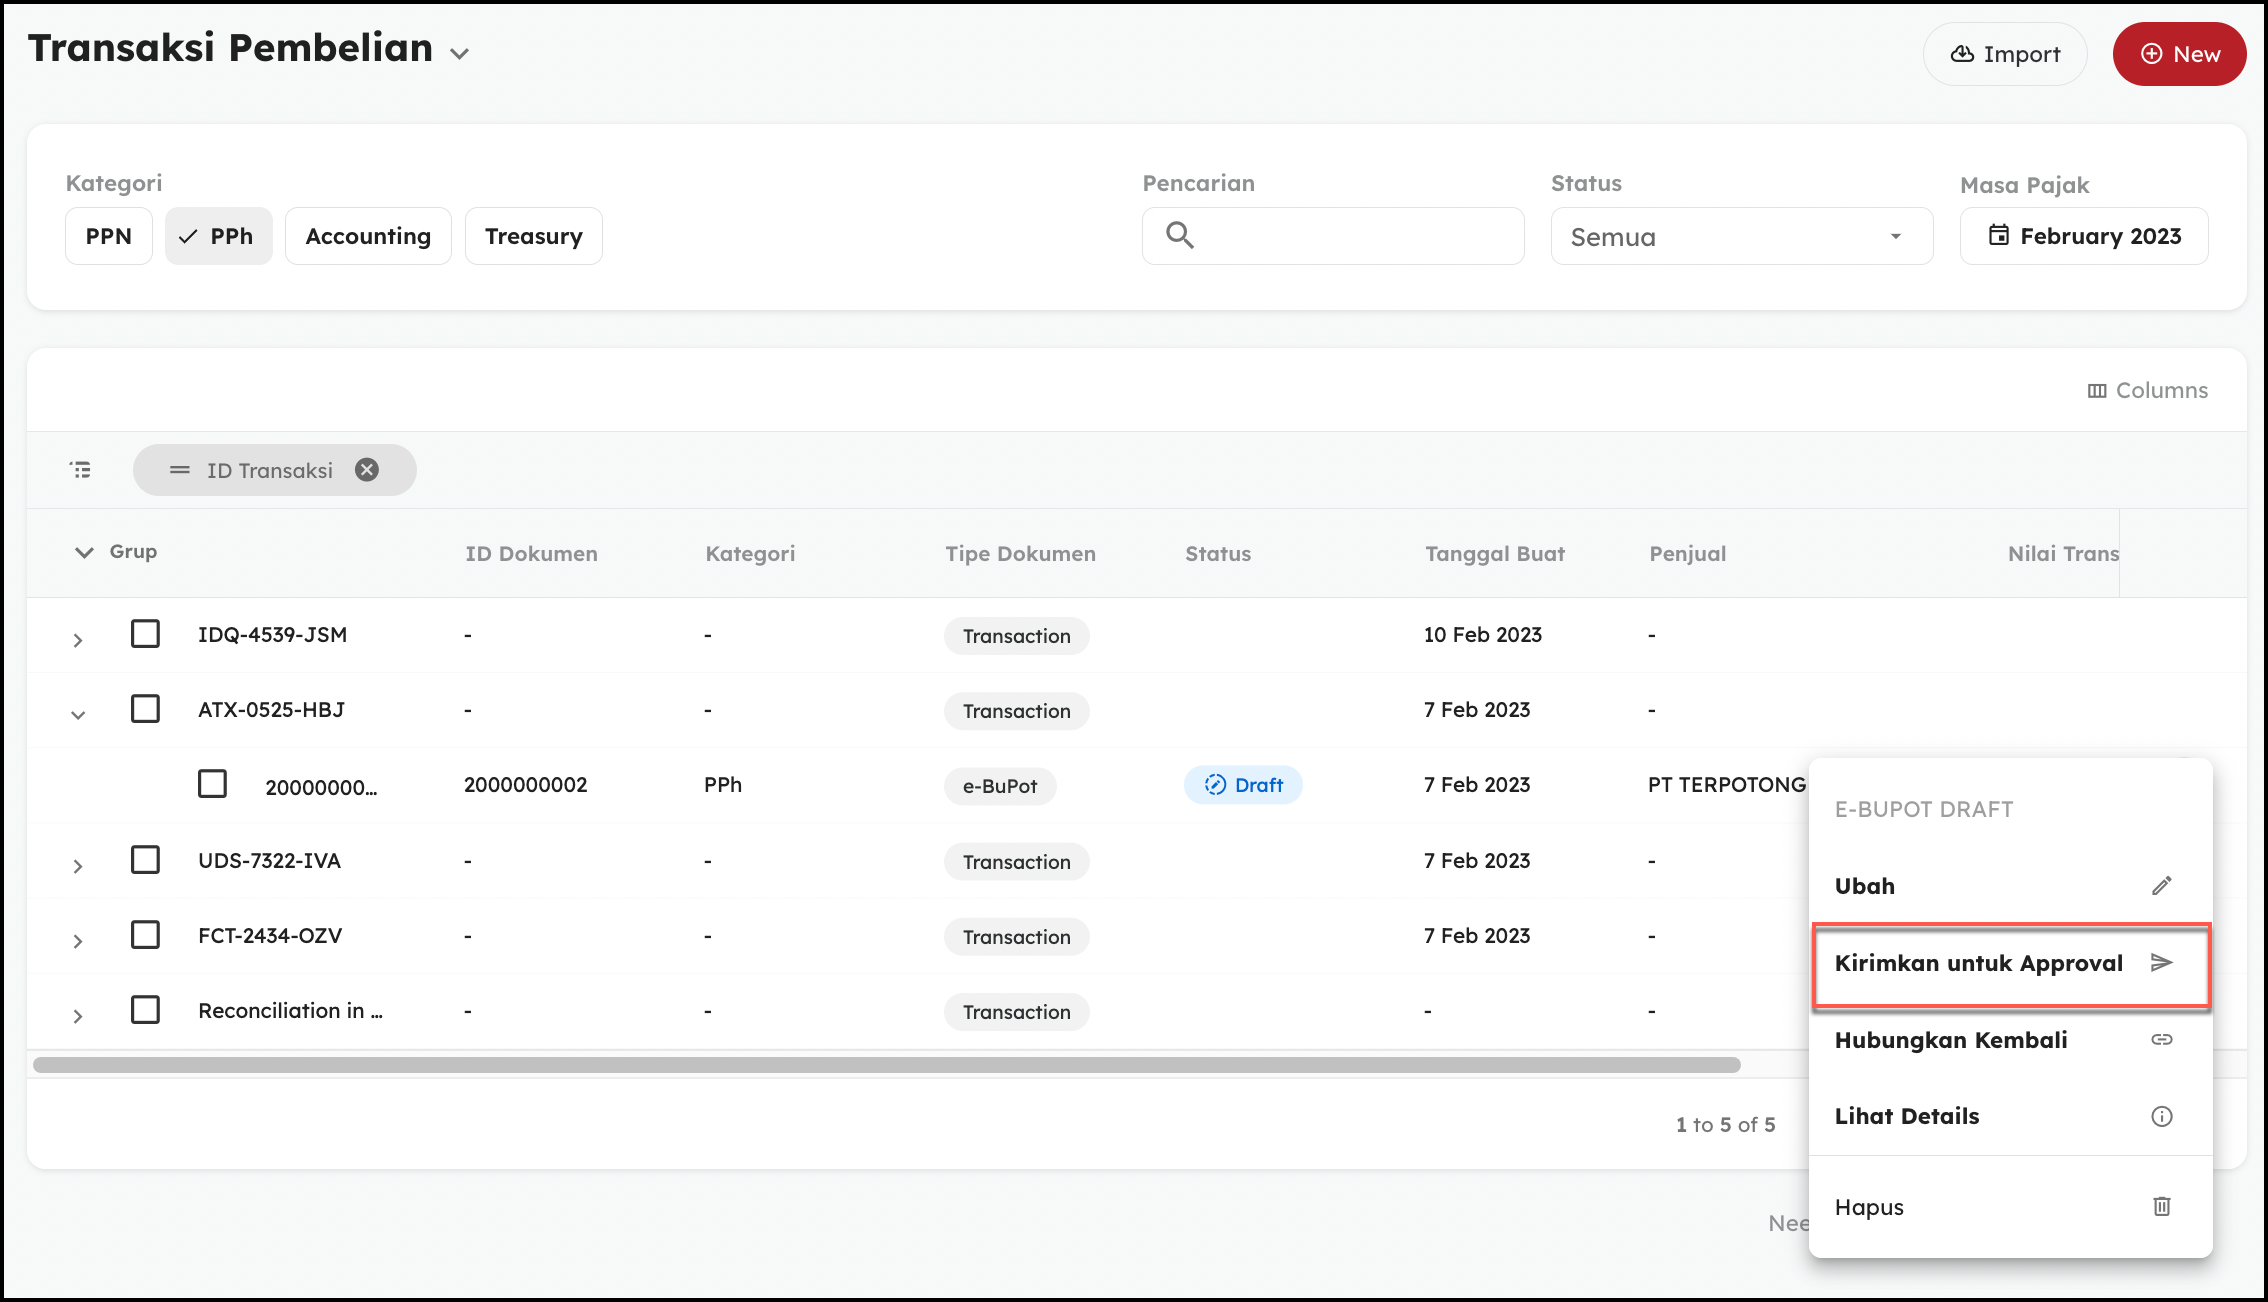Click the send icon for Kirimkan untuk Approval

coord(2161,963)
